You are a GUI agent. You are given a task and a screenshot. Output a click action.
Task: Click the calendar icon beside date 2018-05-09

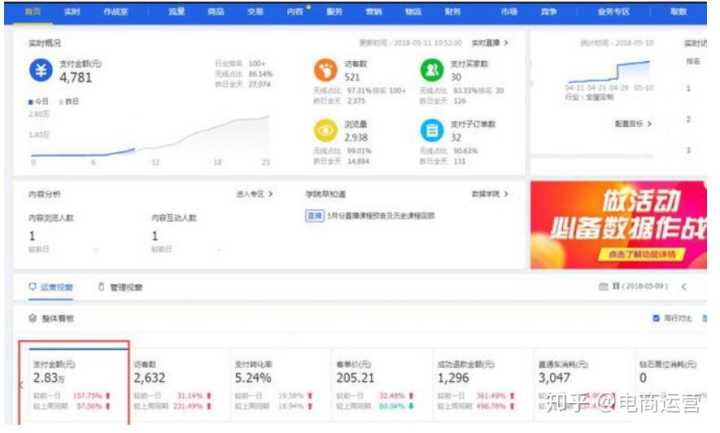pos(603,287)
